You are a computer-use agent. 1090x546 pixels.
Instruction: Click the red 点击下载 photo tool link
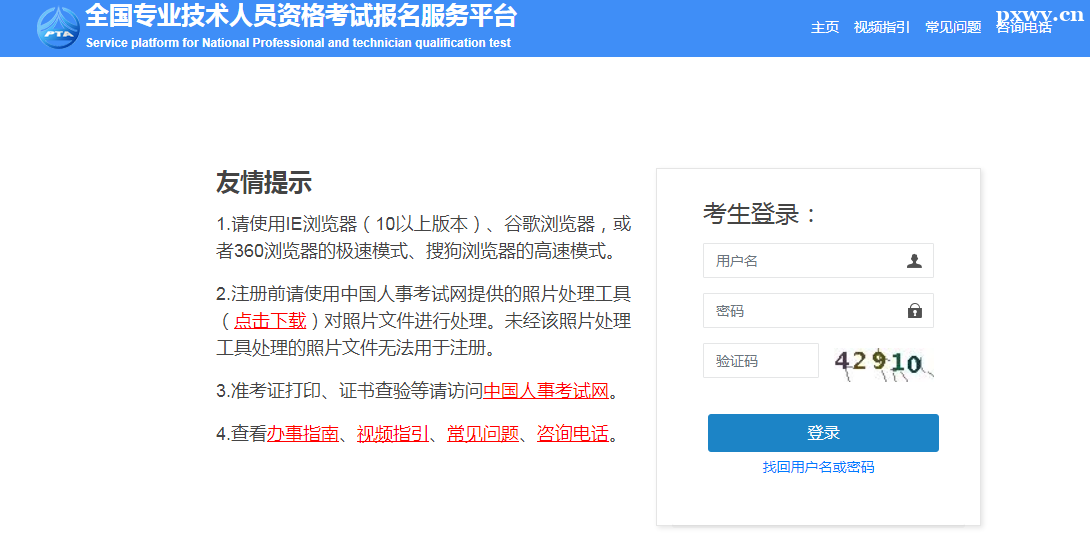coord(270,321)
